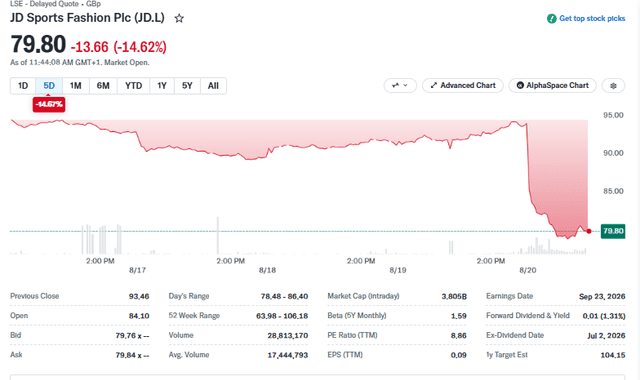Click Forward Dividend & Yield value 0.01 (1.31%)

point(604,316)
